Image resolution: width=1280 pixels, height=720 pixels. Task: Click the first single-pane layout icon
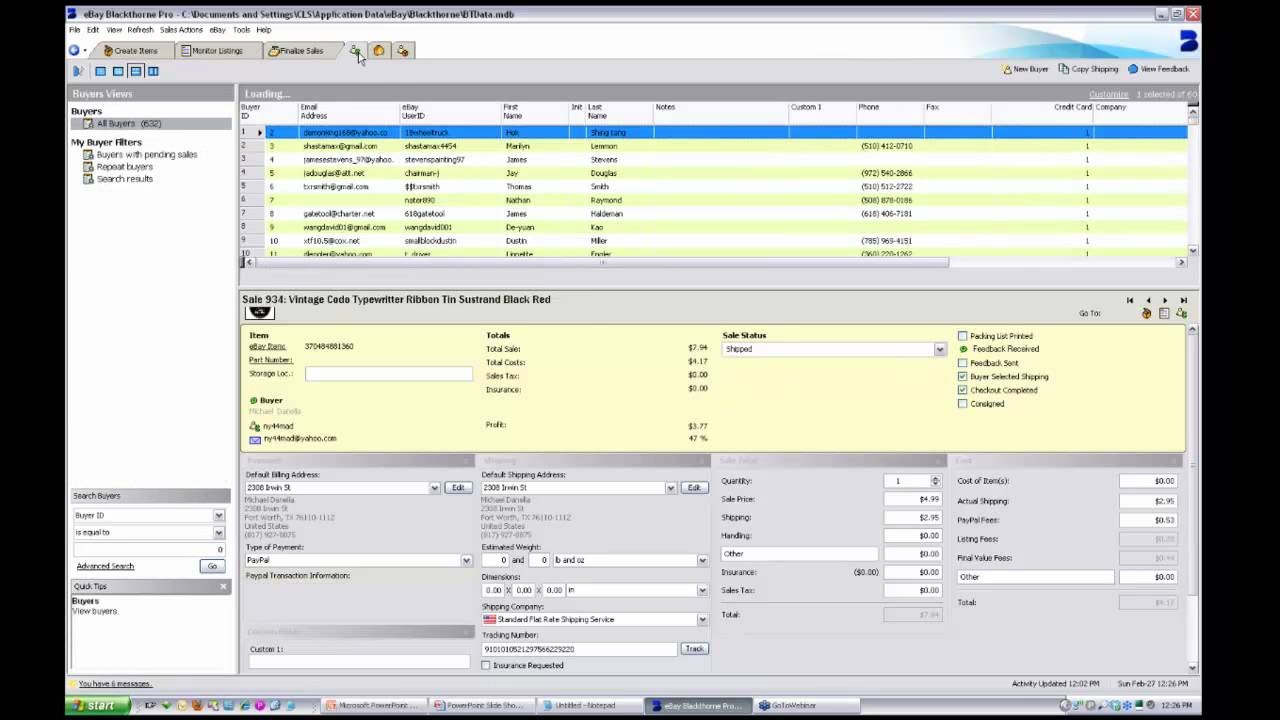click(100, 71)
